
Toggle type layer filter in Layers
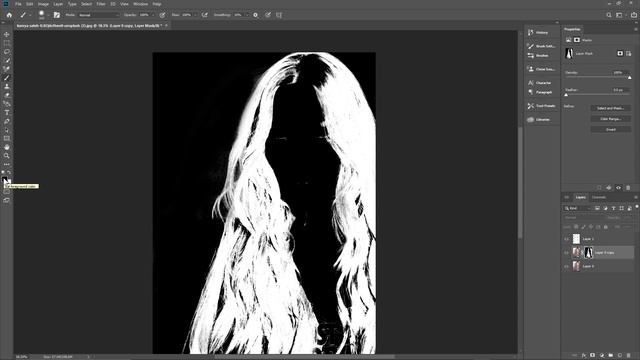point(613,208)
